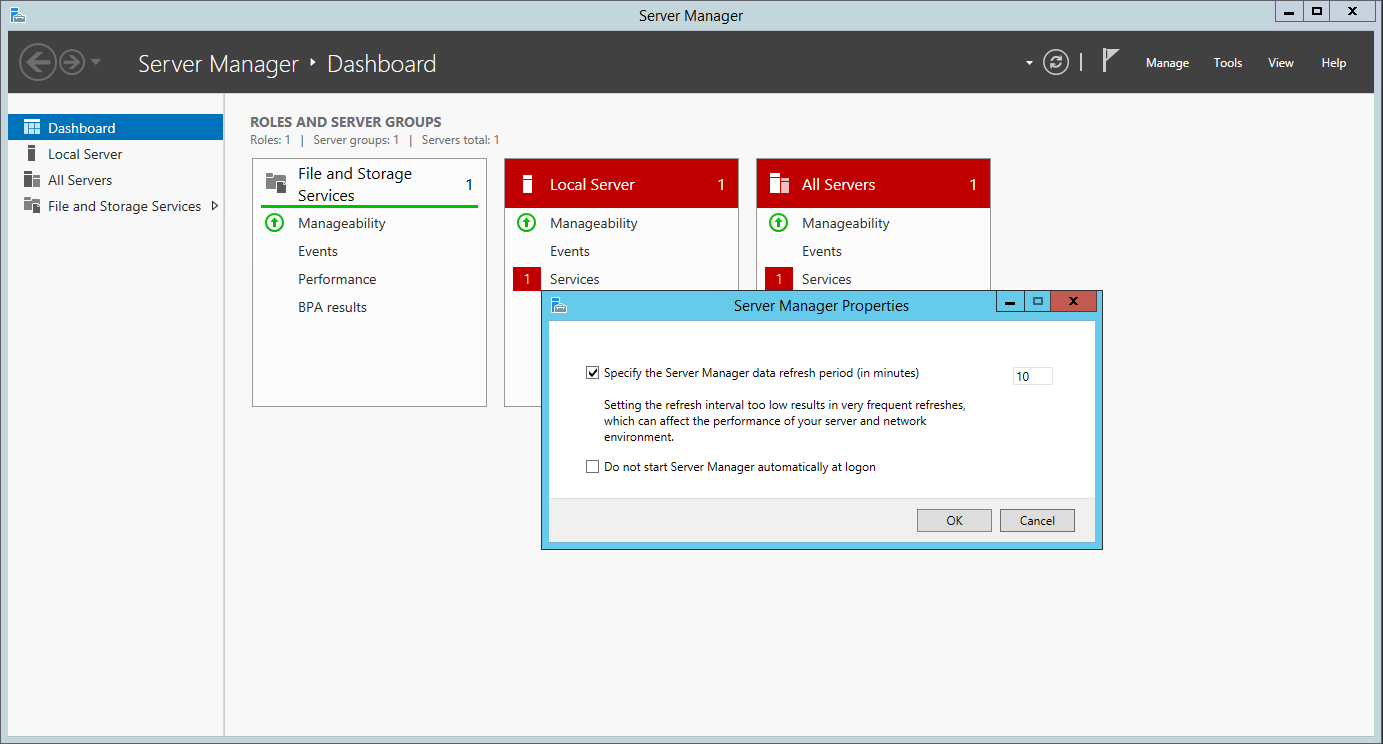Click the Local Server tile icon

pos(527,184)
